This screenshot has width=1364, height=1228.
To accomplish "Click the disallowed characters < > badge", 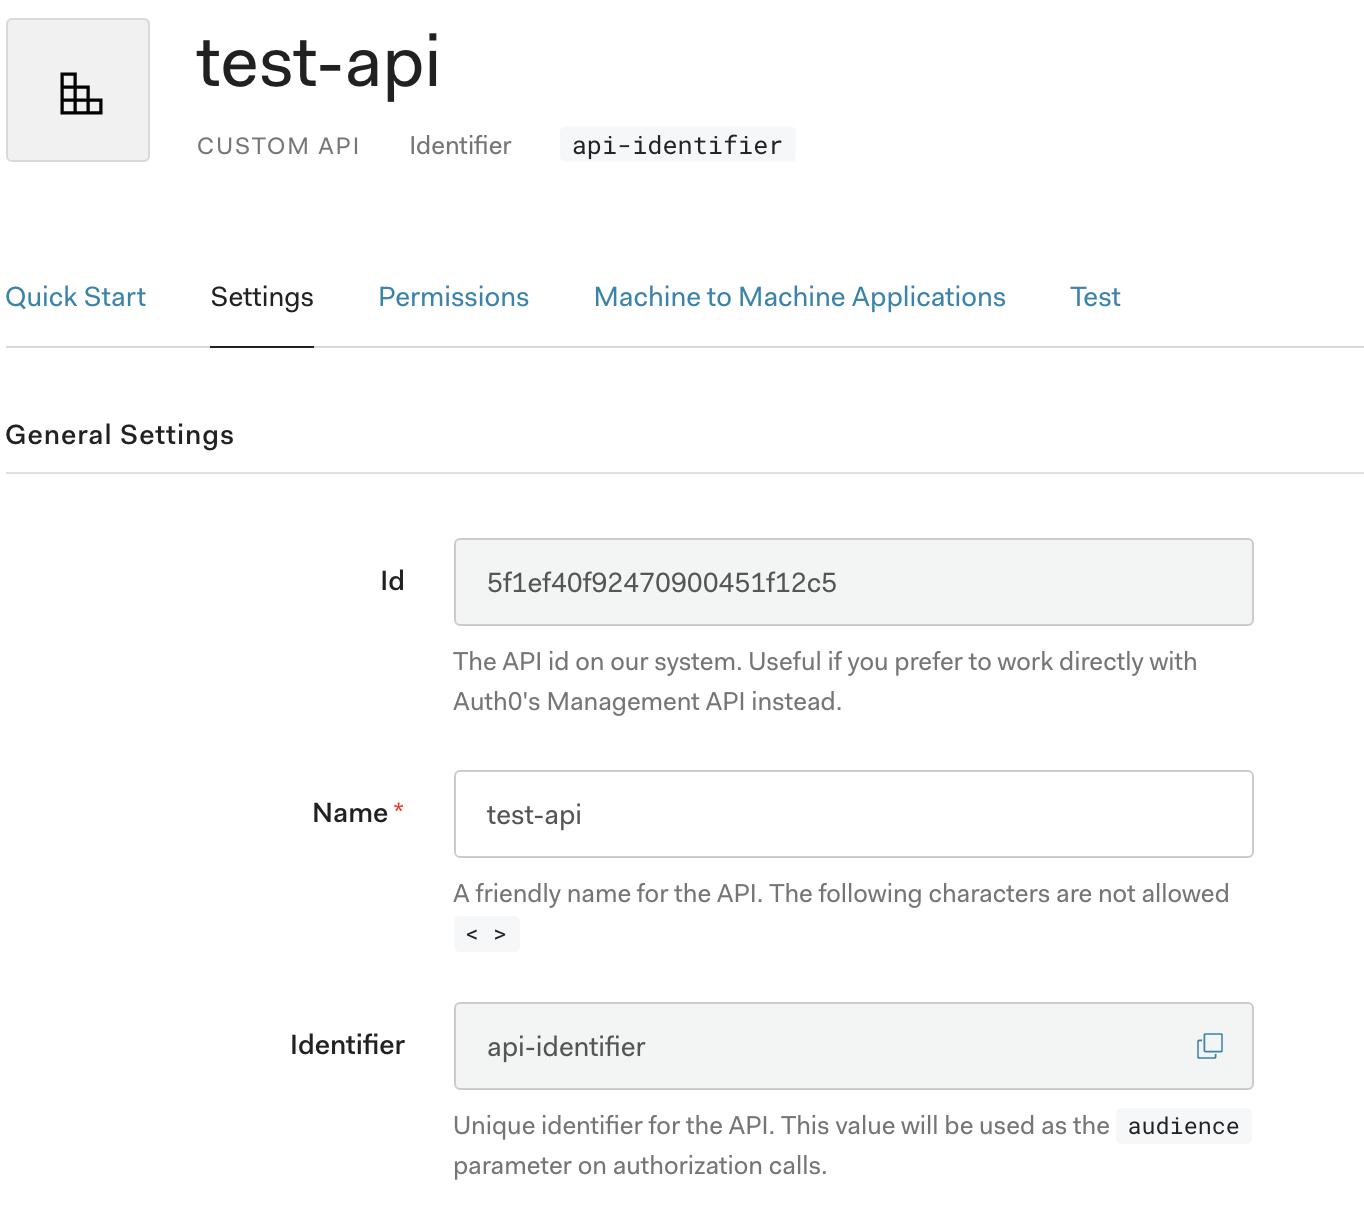I will pyautogui.click(x=486, y=934).
